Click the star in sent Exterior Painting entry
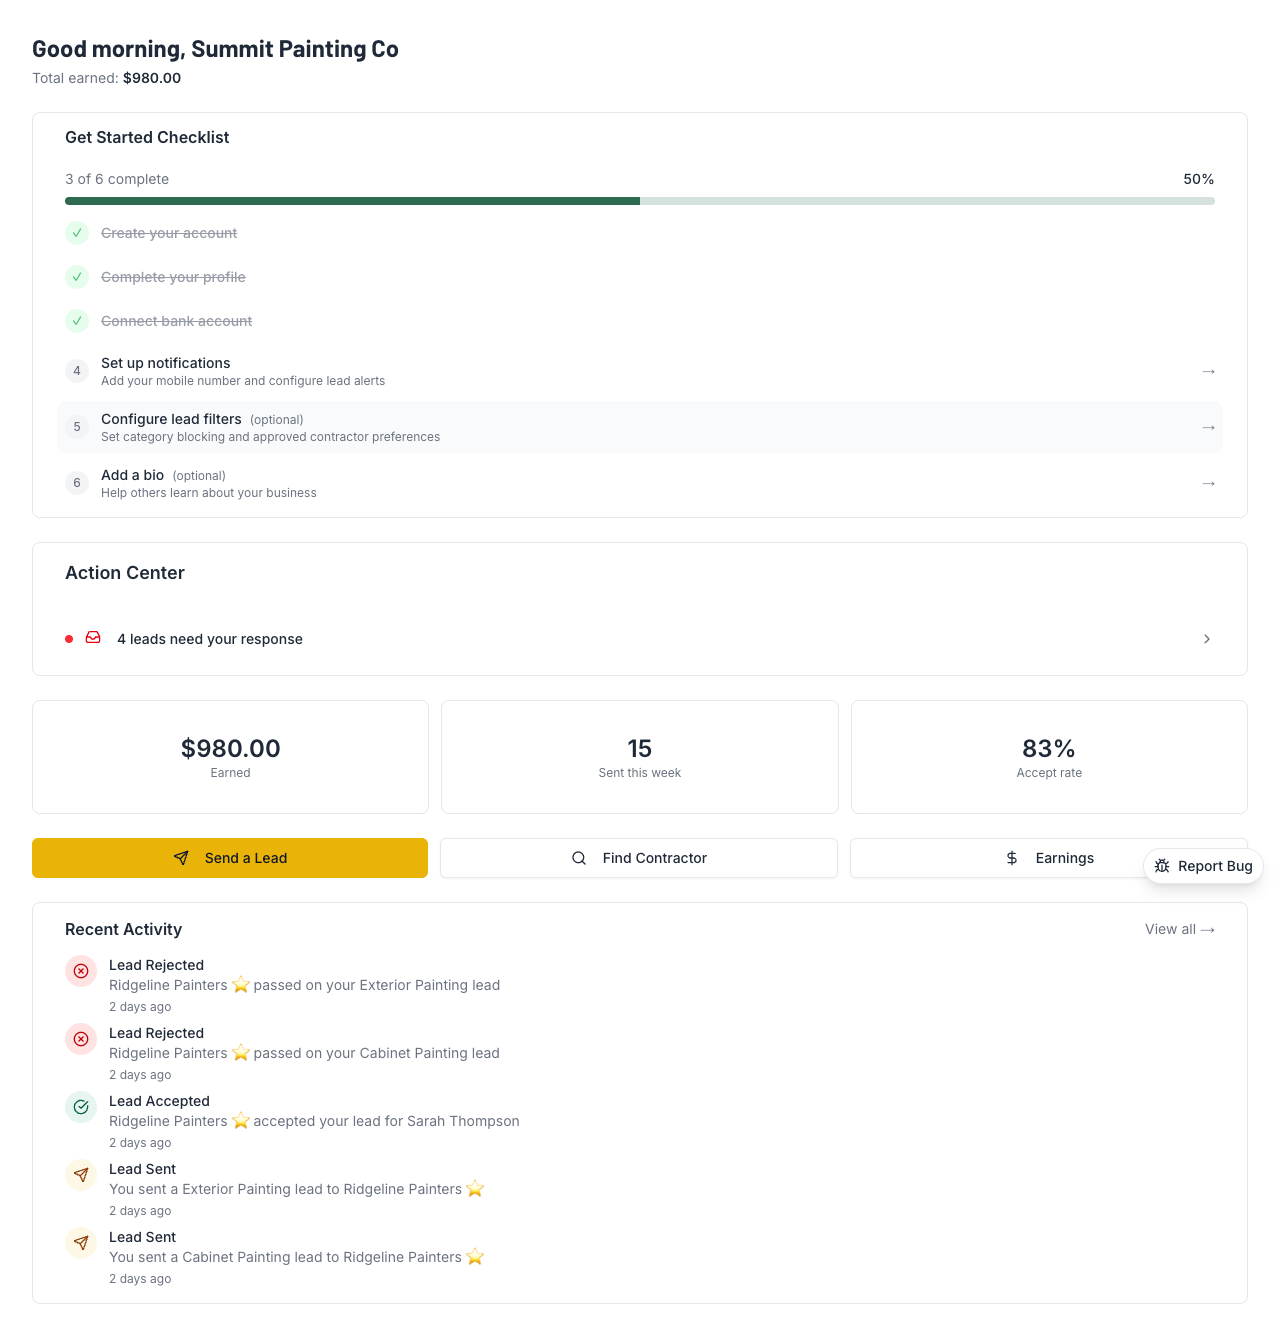1280x1336 pixels. coord(475,1189)
